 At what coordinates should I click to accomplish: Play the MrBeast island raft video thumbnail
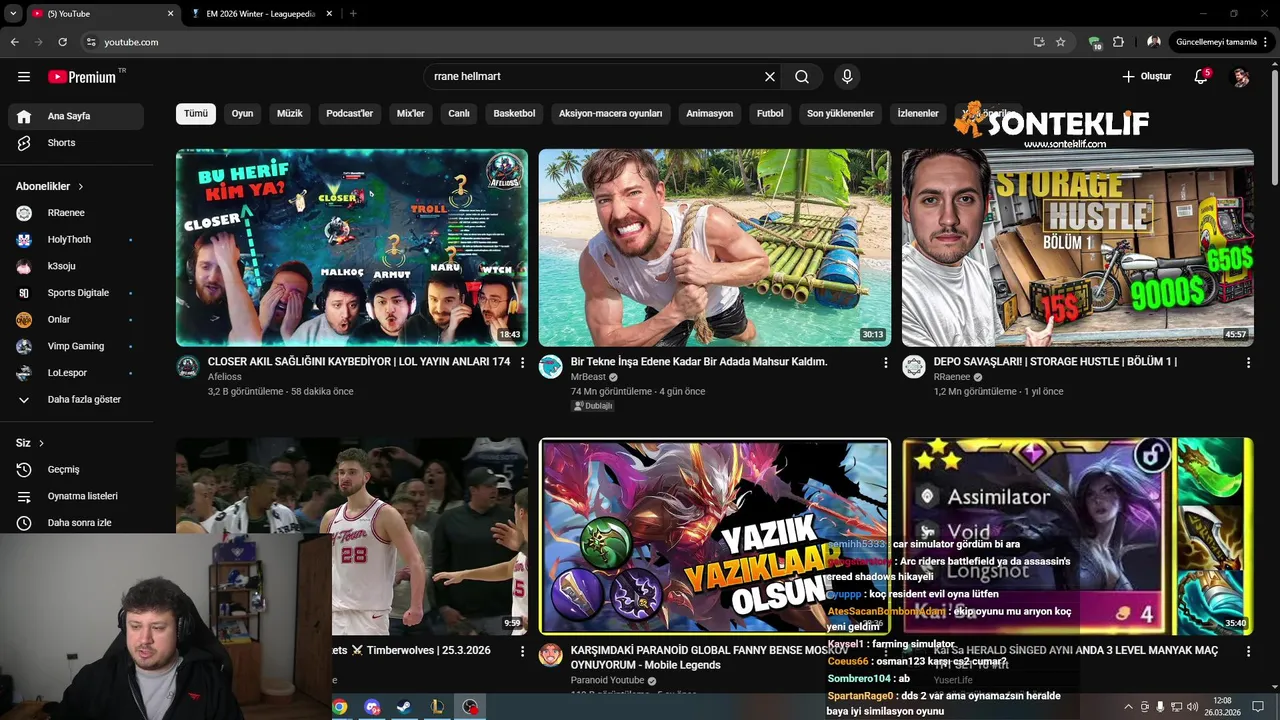[714, 247]
